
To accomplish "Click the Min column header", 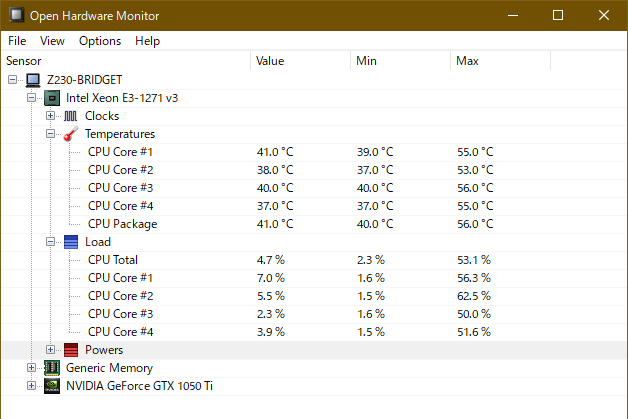I will click(401, 61).
